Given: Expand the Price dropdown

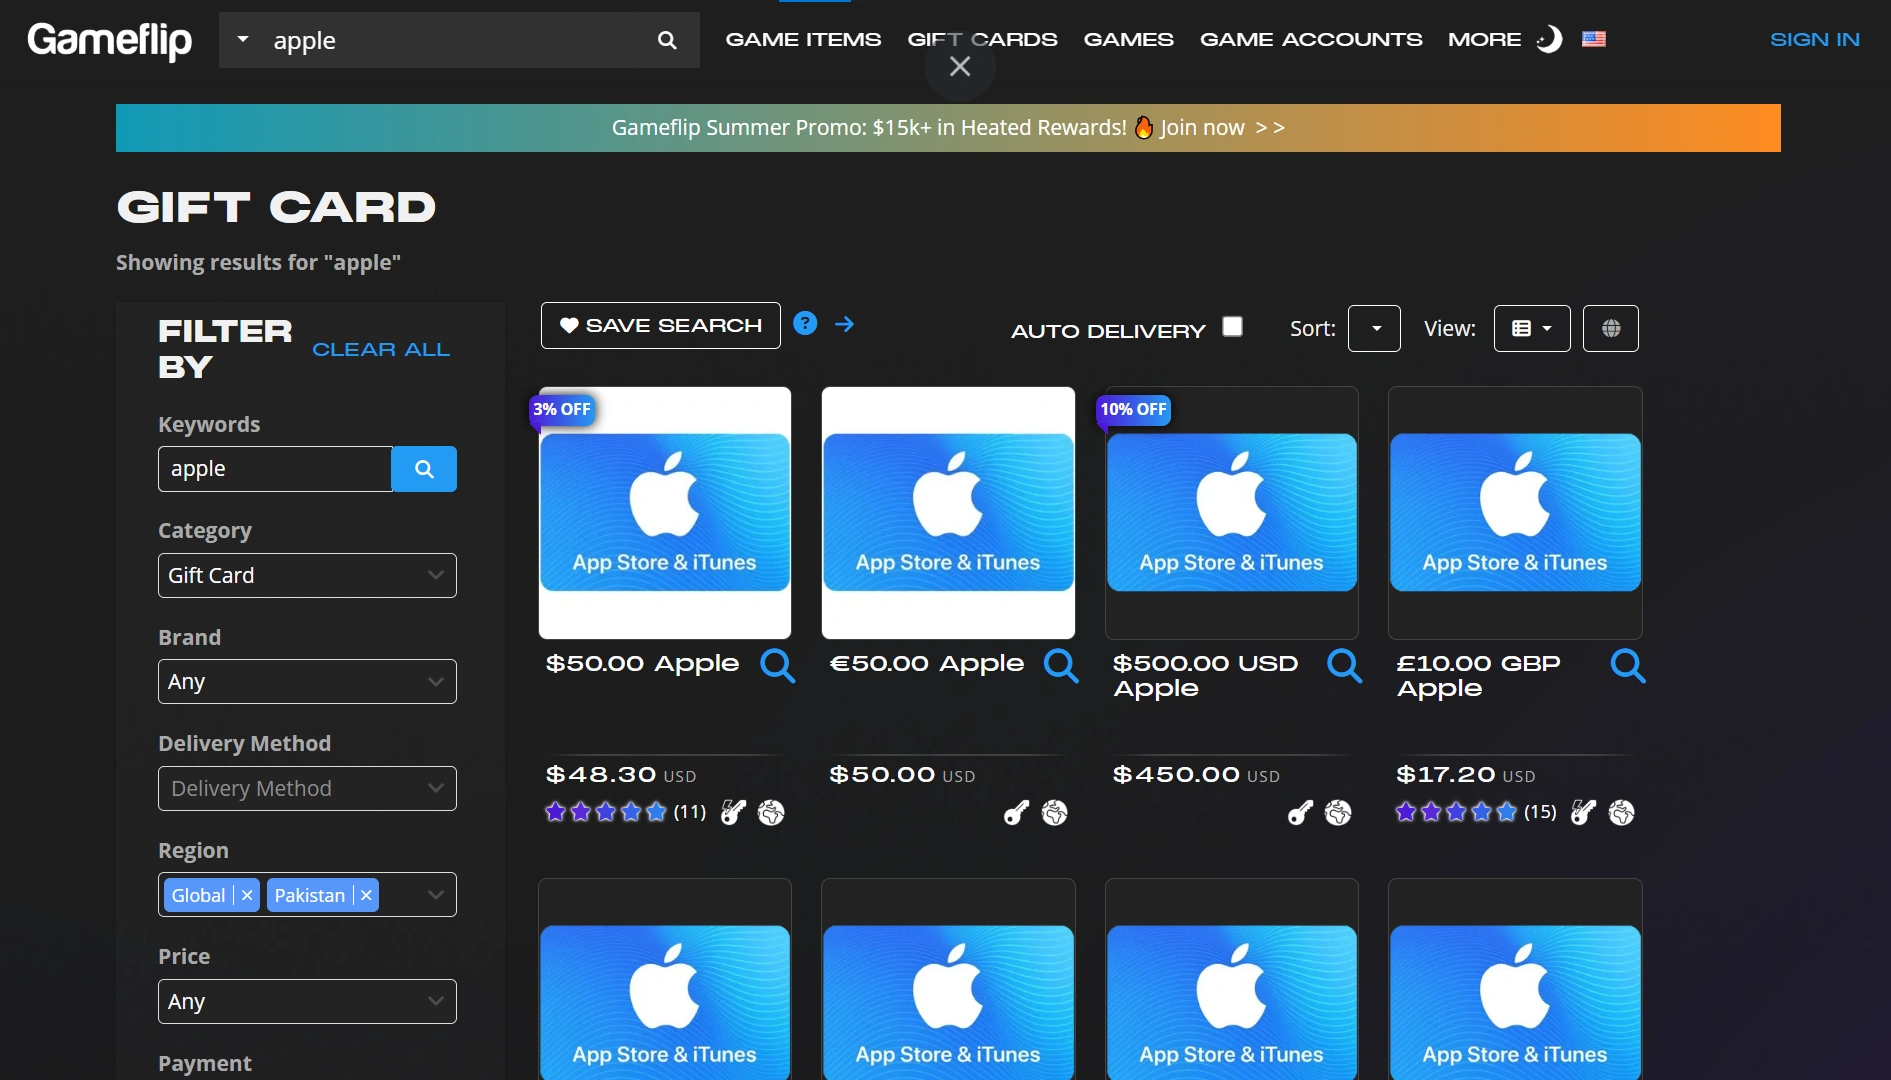Looking at the screenshot, I should (307, 1001).
